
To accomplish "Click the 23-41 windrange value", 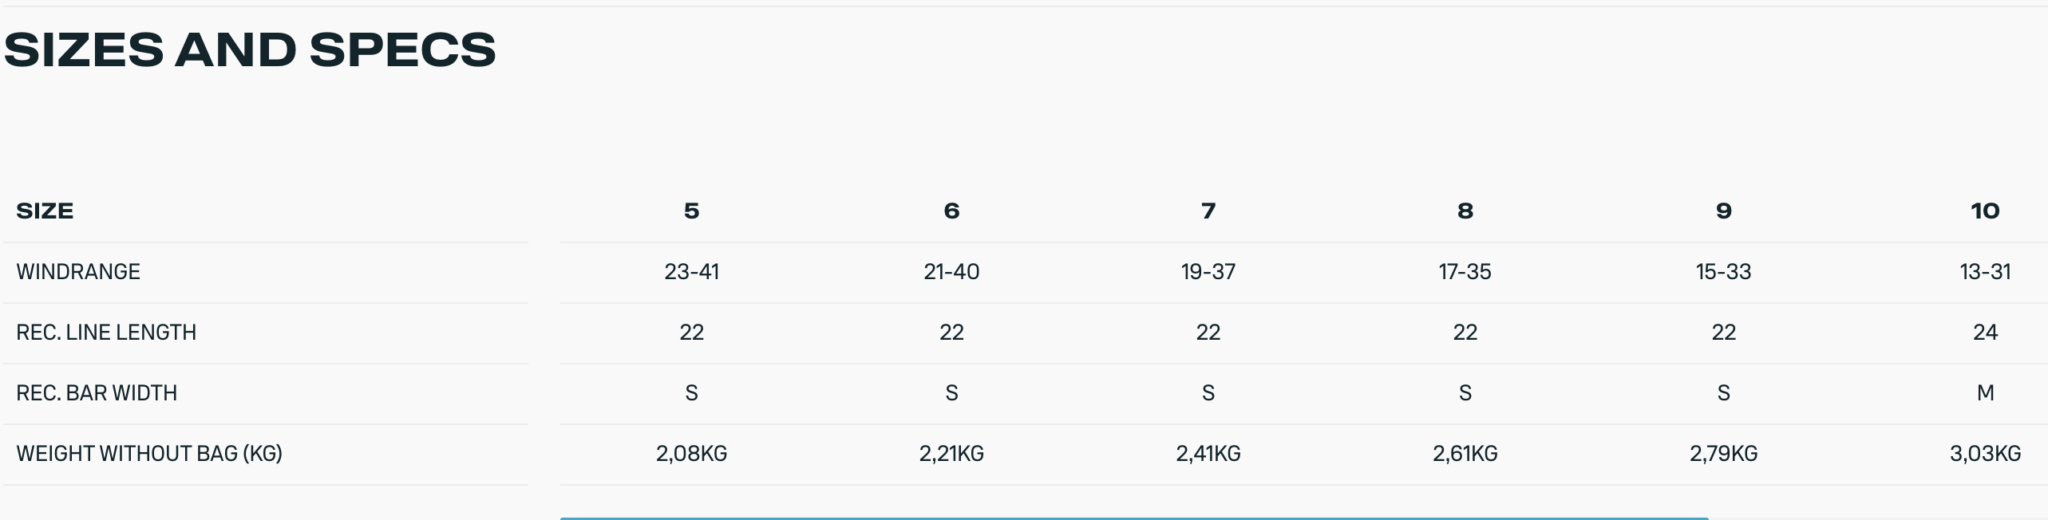I will pyautogui.click(x=691, y=272).
